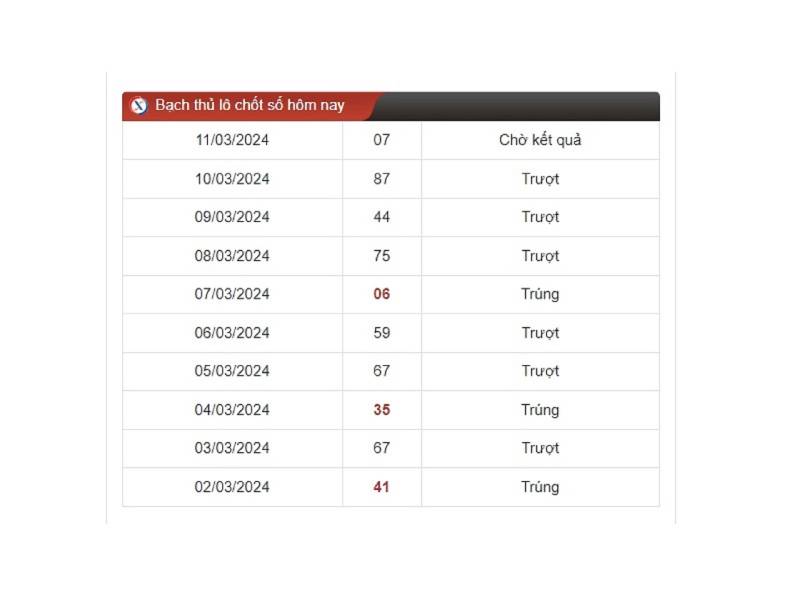Click the Chờ kết quả status text
800x615 pixels.
[539, 140]
